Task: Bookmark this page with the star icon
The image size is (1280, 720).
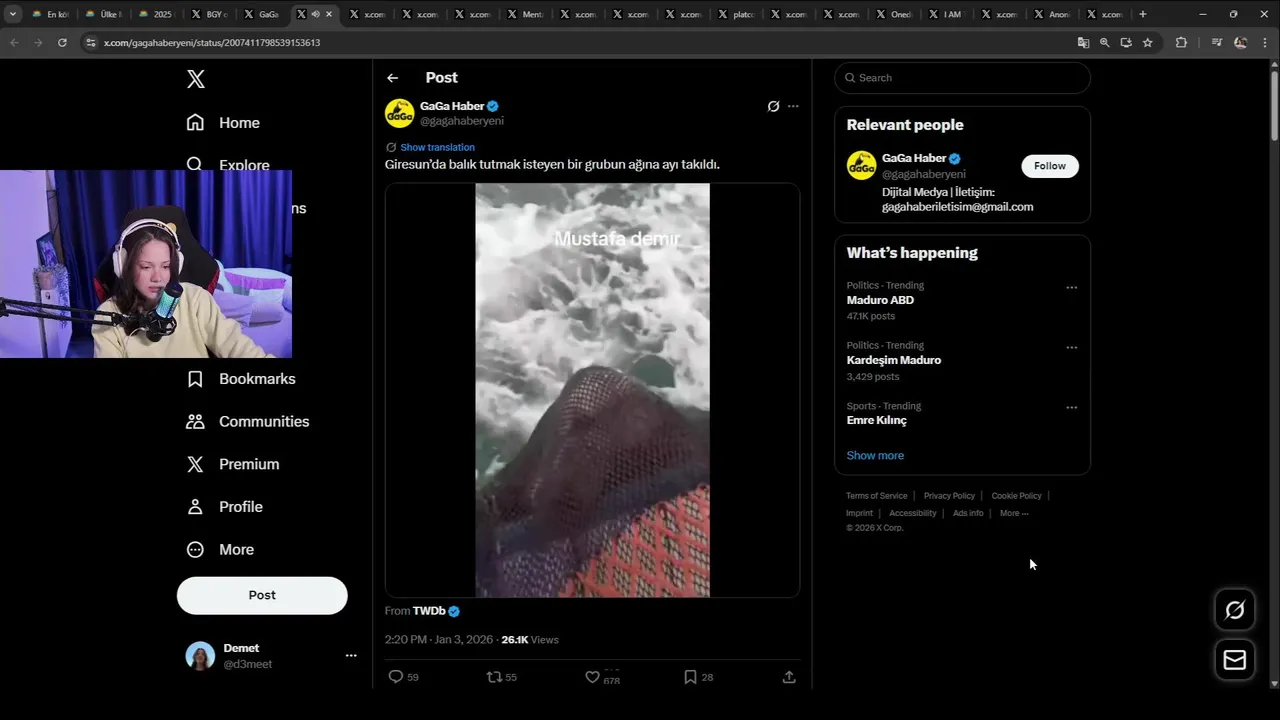Action: 1148,43
